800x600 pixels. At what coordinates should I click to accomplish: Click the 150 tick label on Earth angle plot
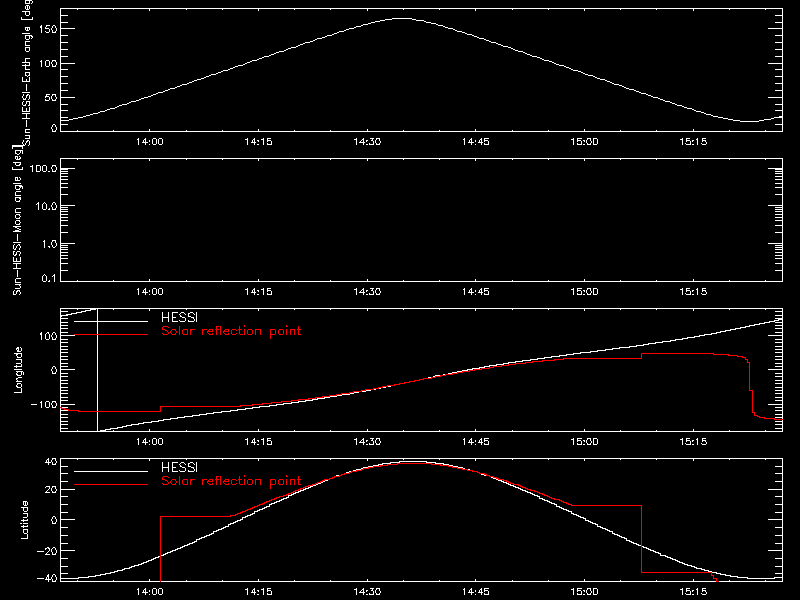48,29
